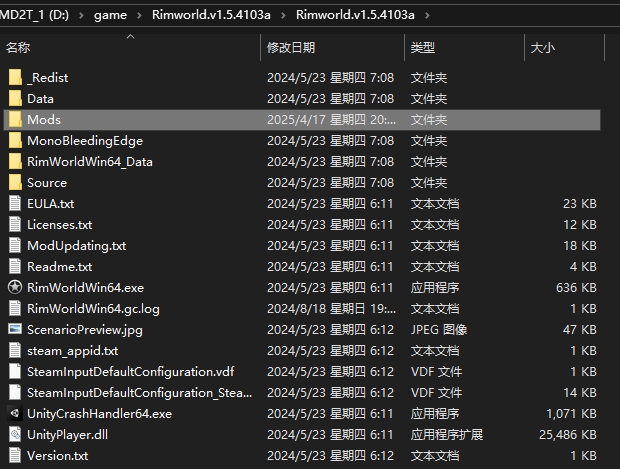620x469 pixels.
Task: Go to first Rimworld.v1.5.4103a breadcrumb segment
Action: click(211, 15)
